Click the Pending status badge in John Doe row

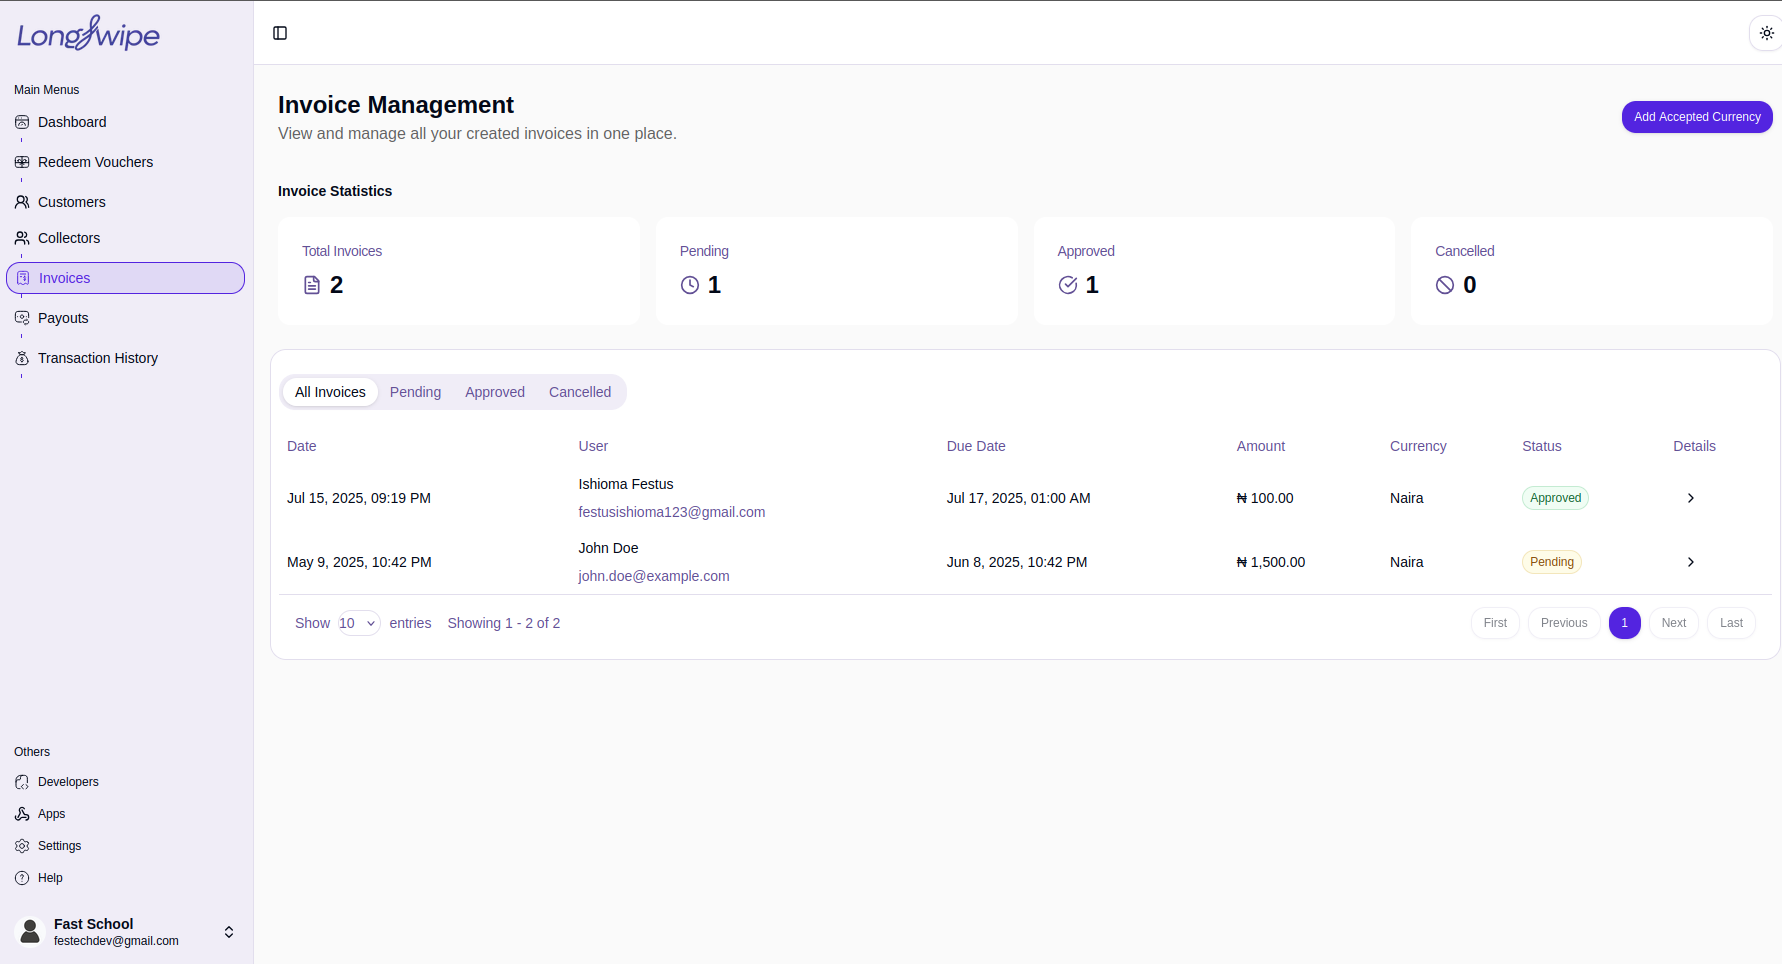(1552, 562)
